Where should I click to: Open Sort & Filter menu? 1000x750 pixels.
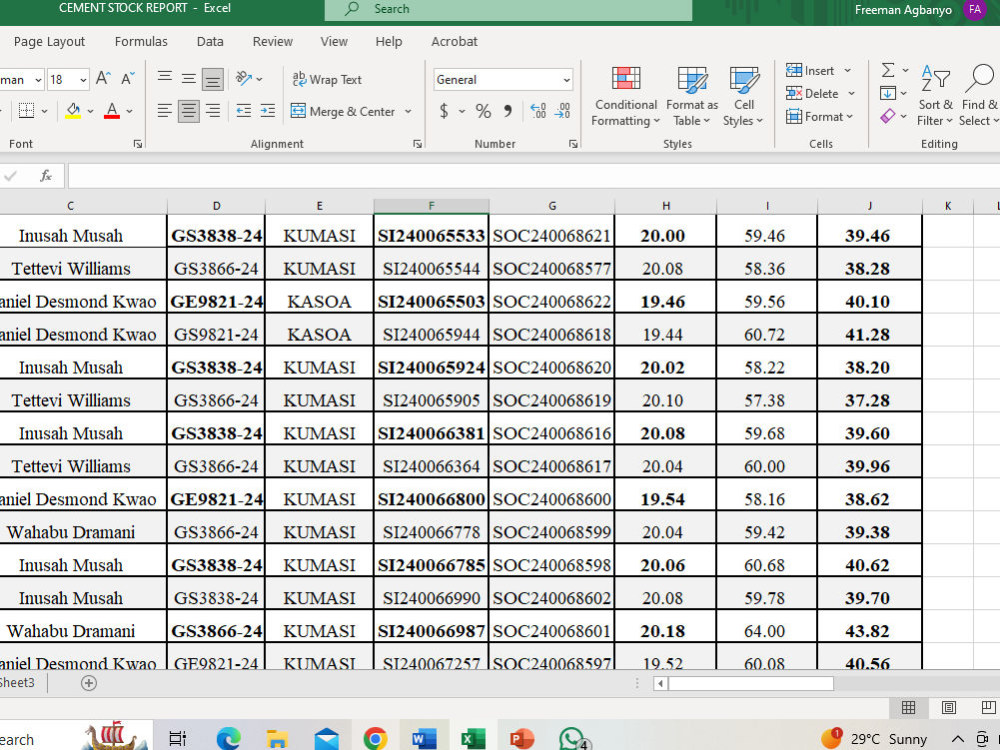(935, 96)
